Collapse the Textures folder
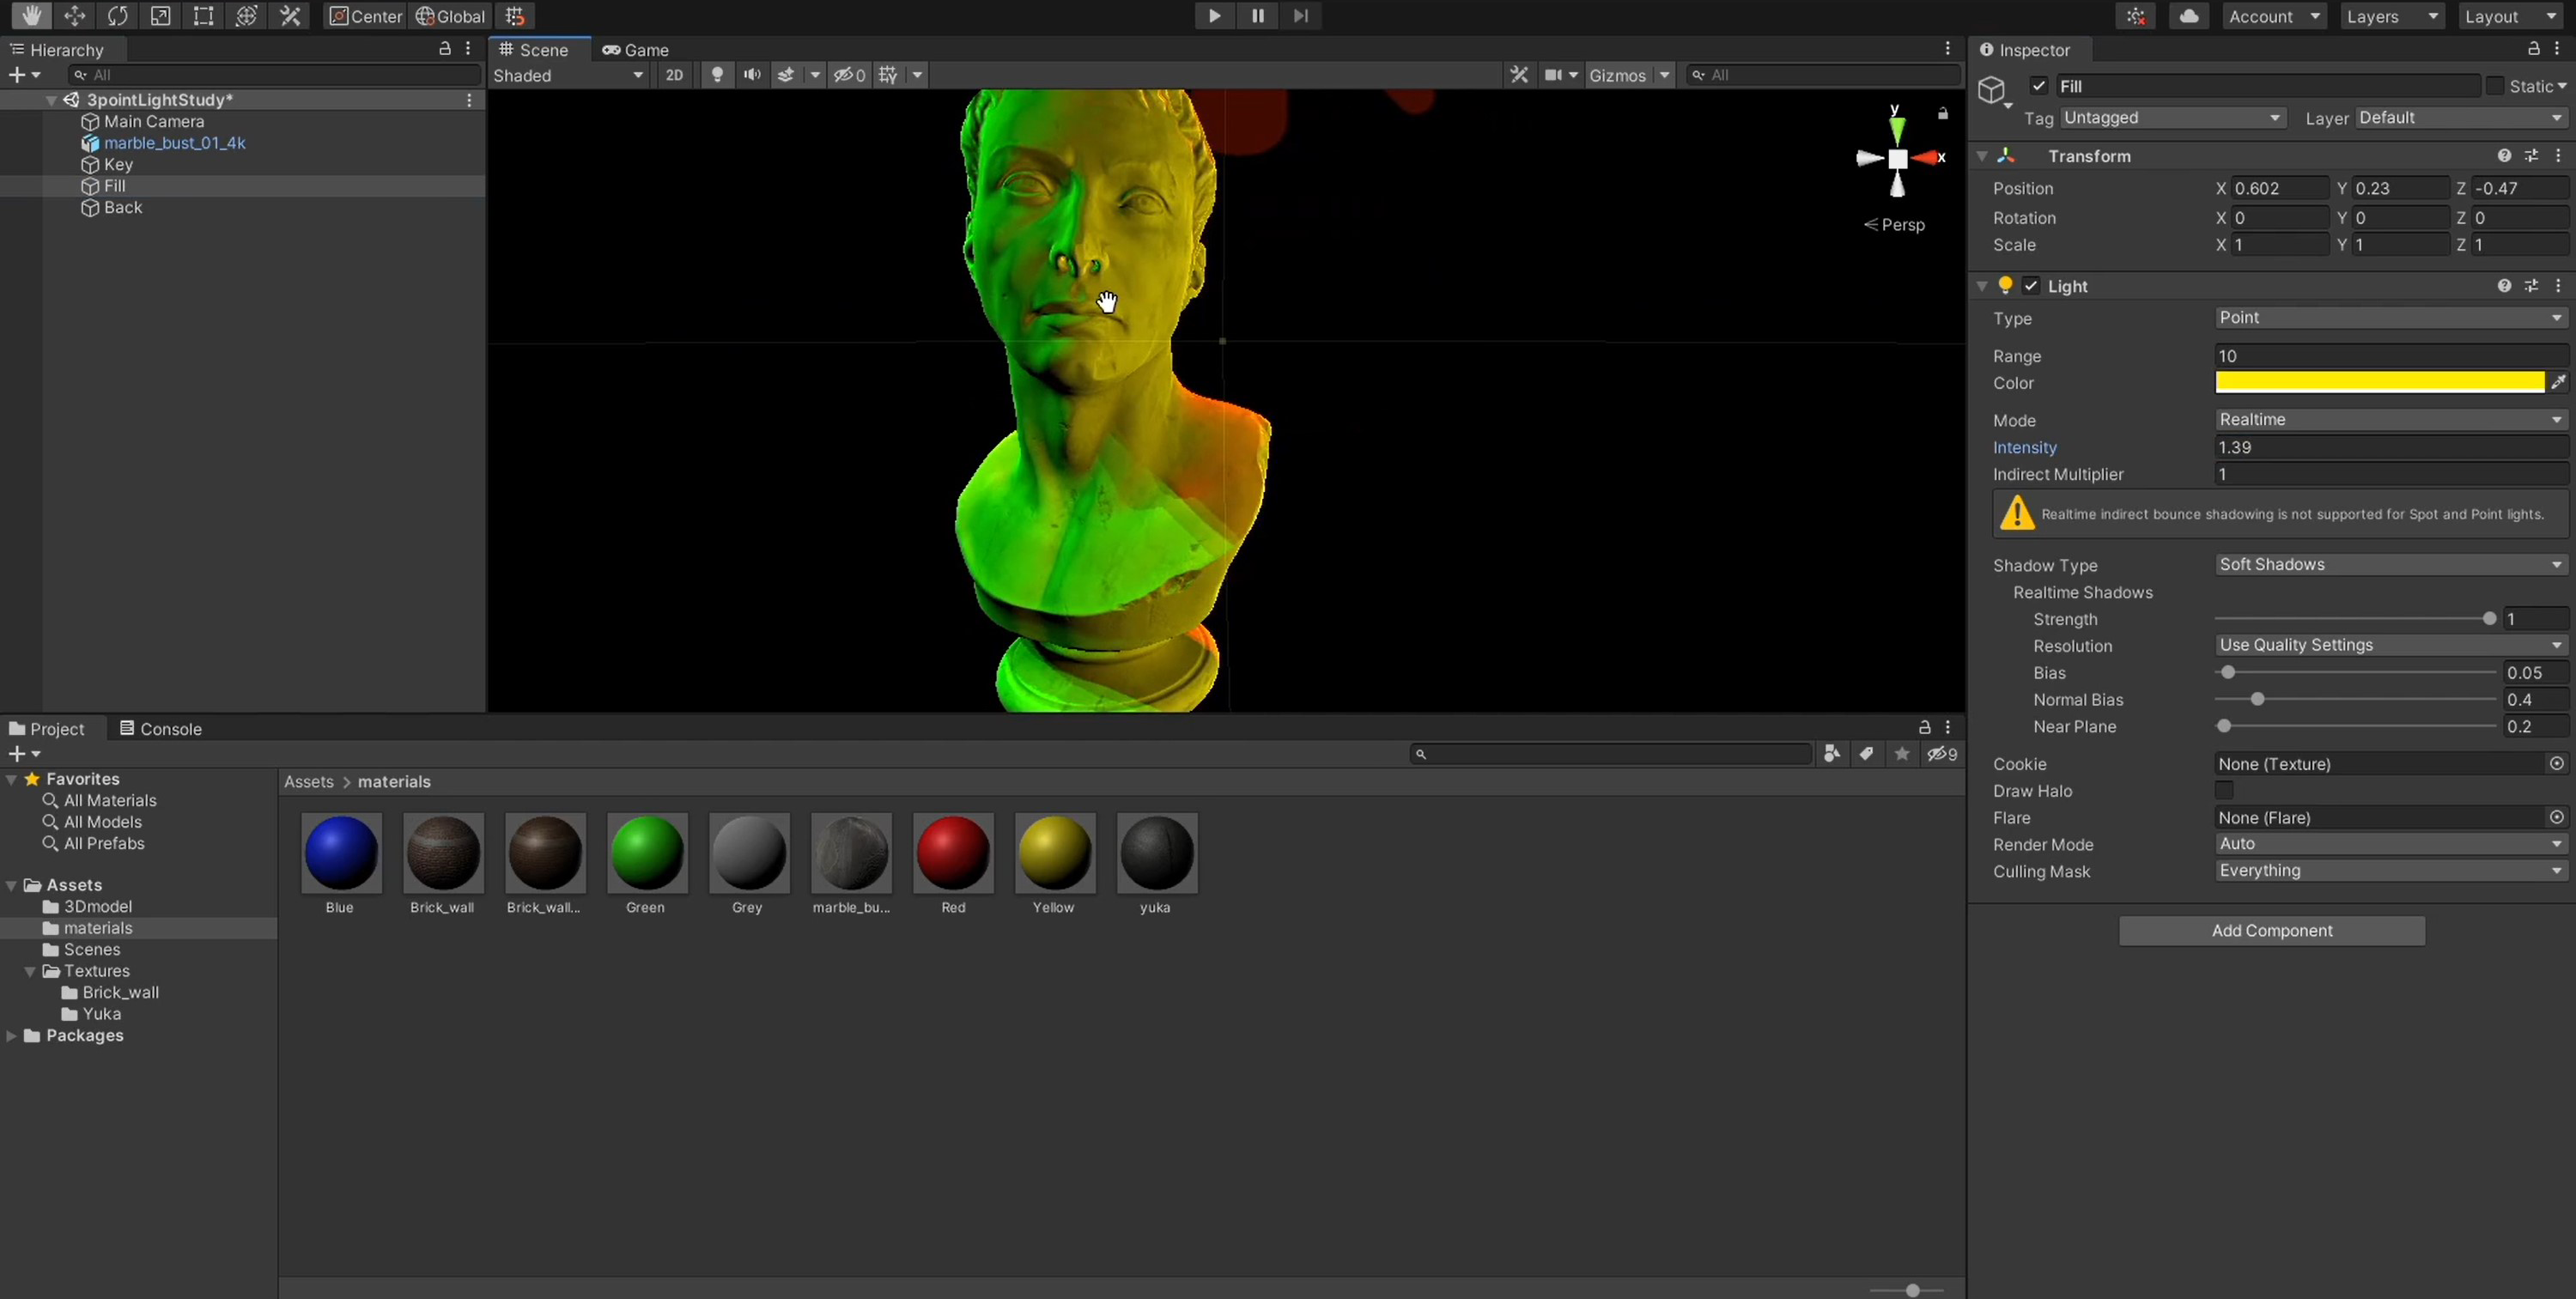Screen dimensions: 2576x1299 (x=30, y=971)
